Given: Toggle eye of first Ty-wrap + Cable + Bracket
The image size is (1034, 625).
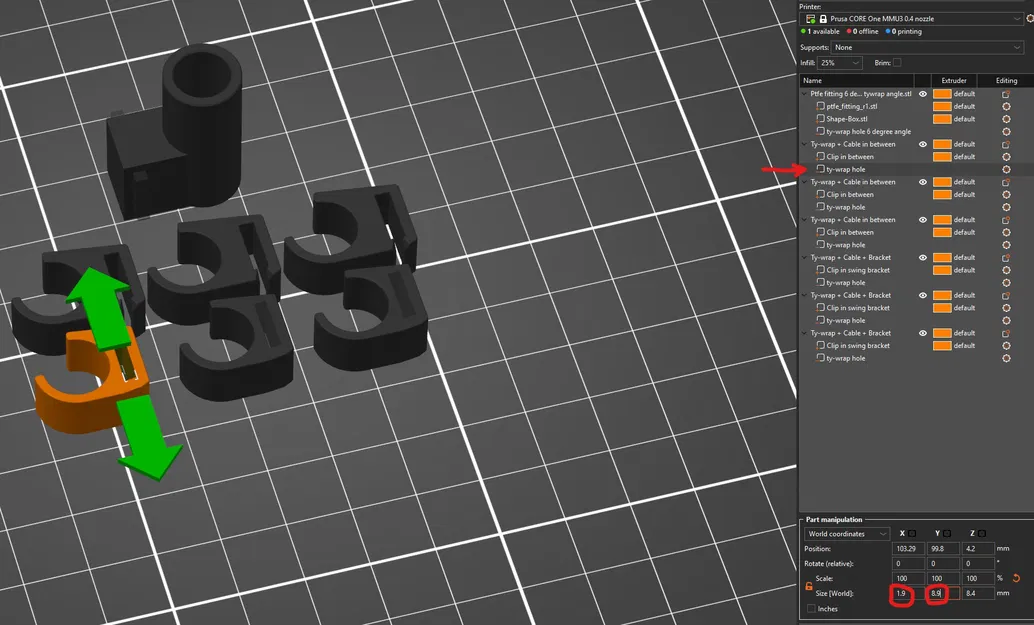Looking at the screenshot, I should 923,258.
